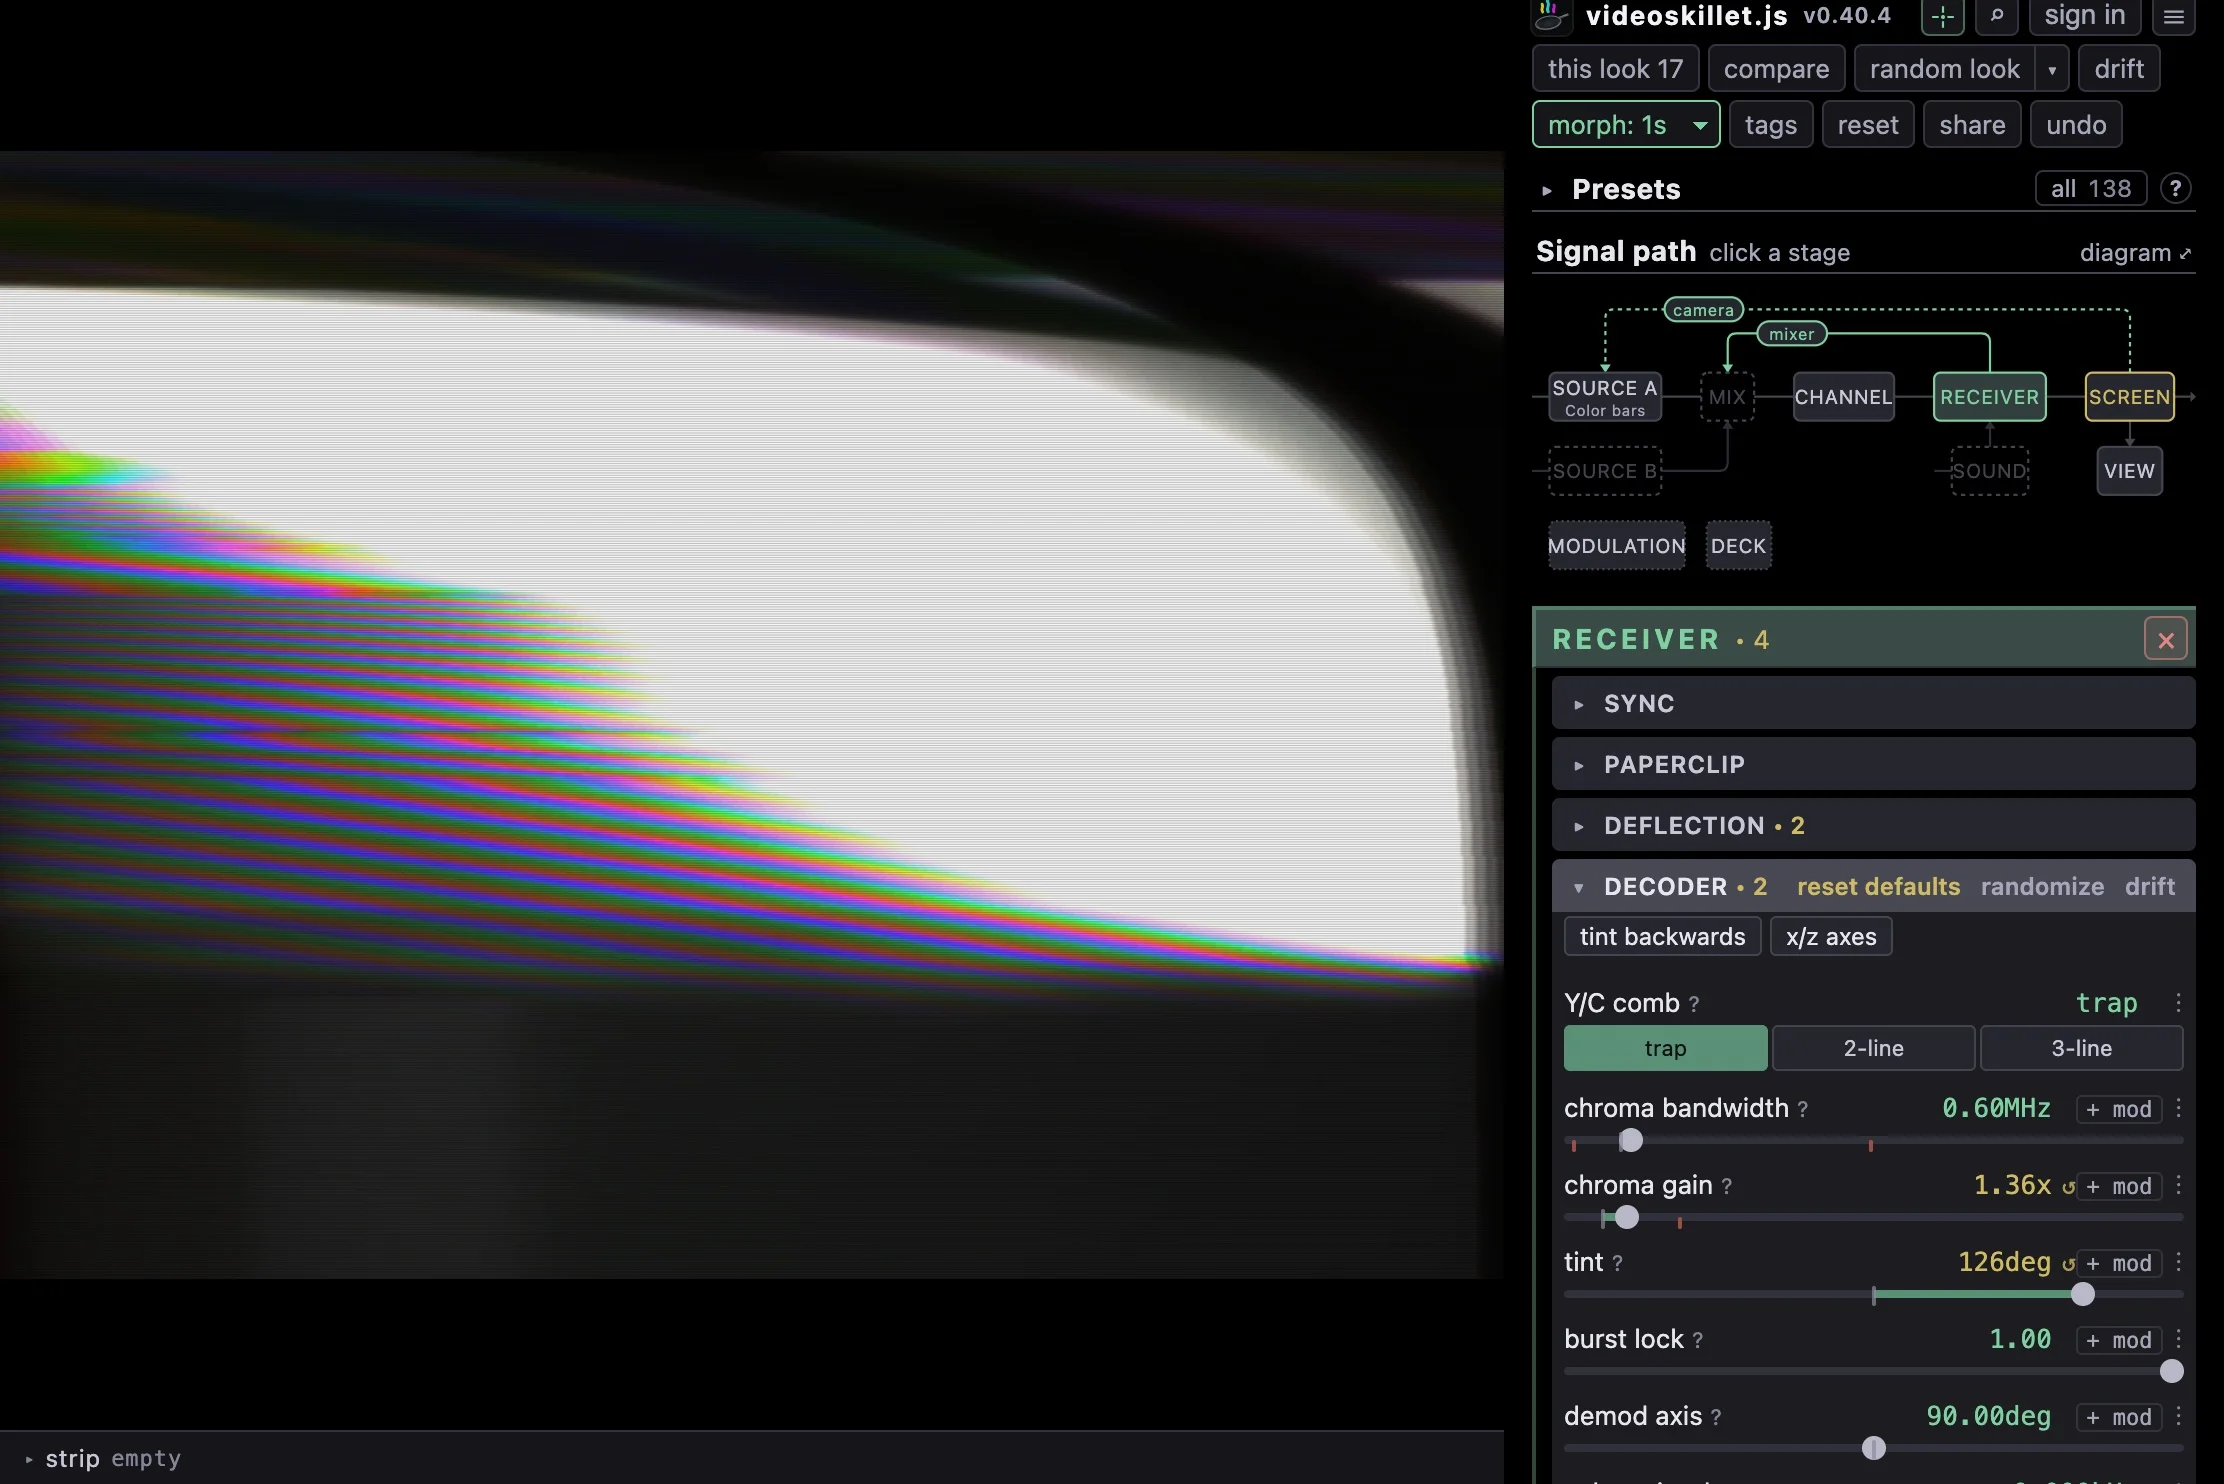Viewport: 2224px width, 1484px height.
Task: Click the share button
Action: coord(1972,125)
